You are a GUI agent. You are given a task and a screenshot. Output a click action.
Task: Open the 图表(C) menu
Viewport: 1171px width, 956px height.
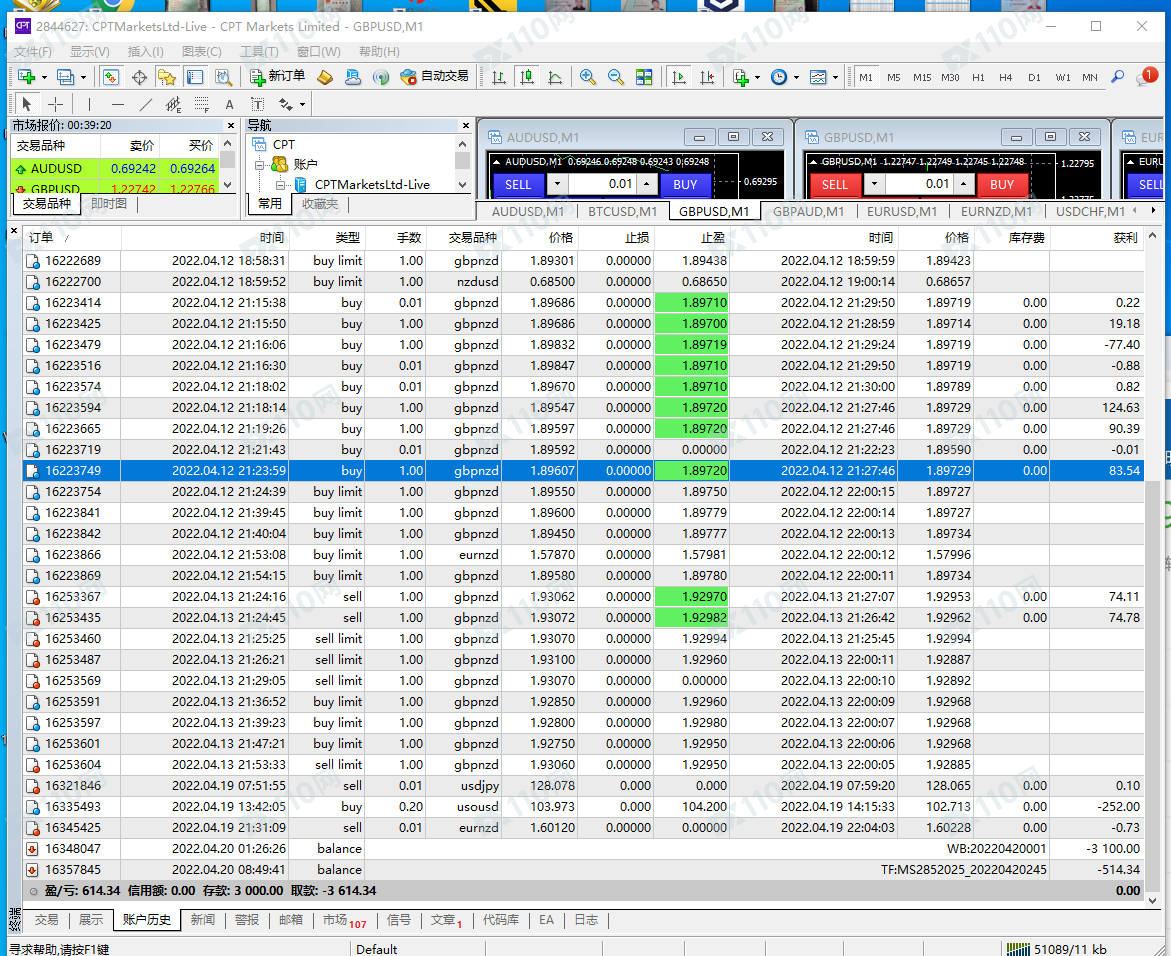201,52
